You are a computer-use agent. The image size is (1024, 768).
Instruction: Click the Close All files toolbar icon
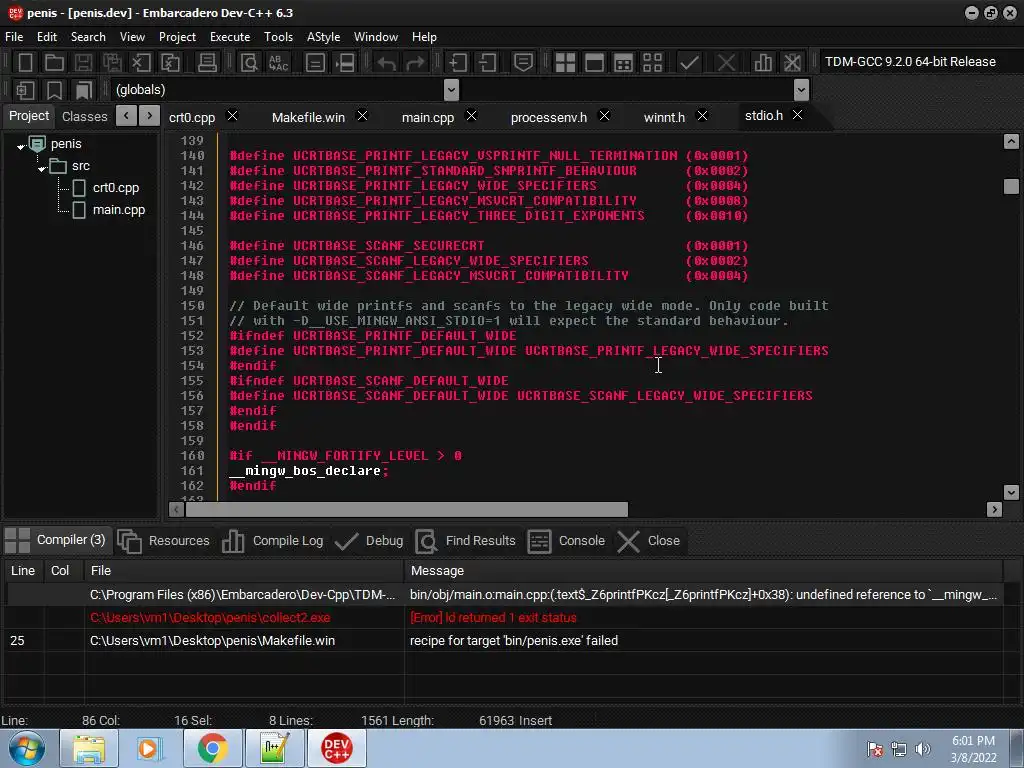[x=170, y=63]
